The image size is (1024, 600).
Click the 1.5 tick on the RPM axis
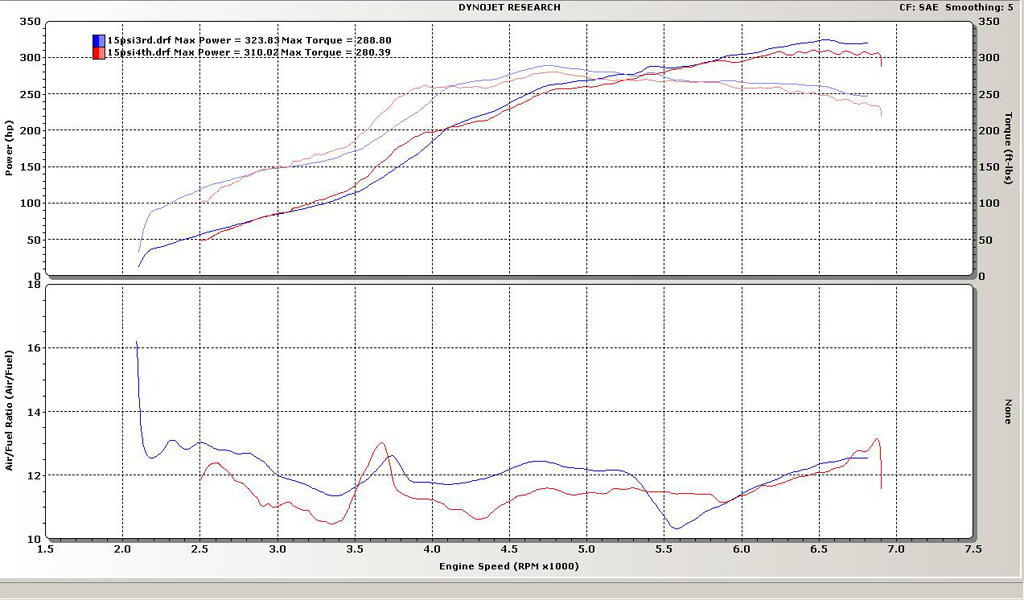(x=45, y=549)
